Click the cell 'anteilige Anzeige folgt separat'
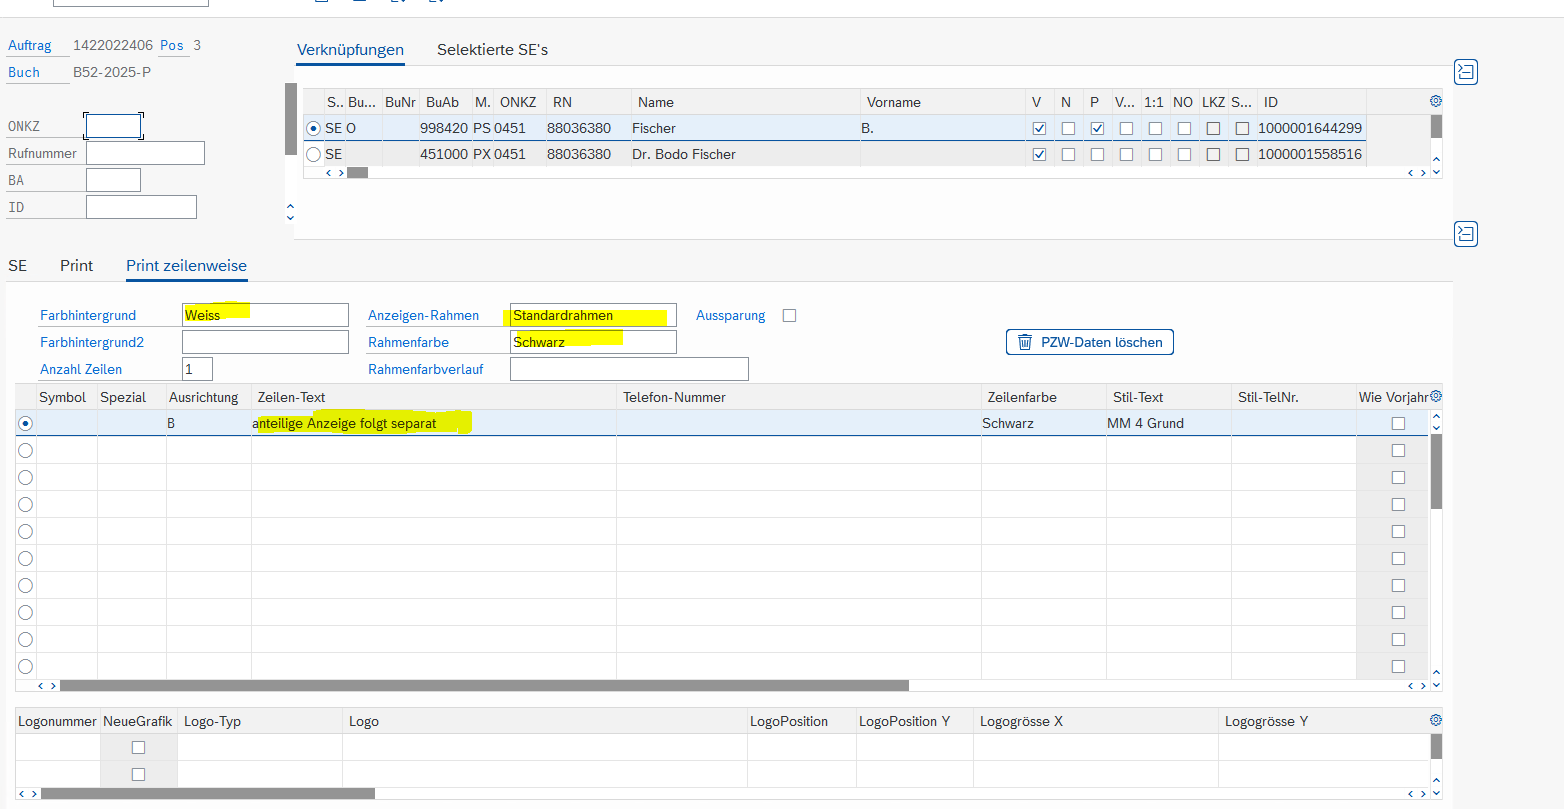1564x809 pixels. coord(434,423)
